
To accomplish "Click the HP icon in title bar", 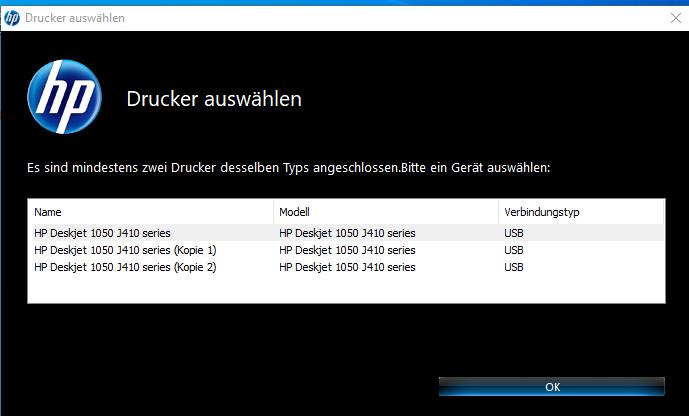I will coord(11,18).
